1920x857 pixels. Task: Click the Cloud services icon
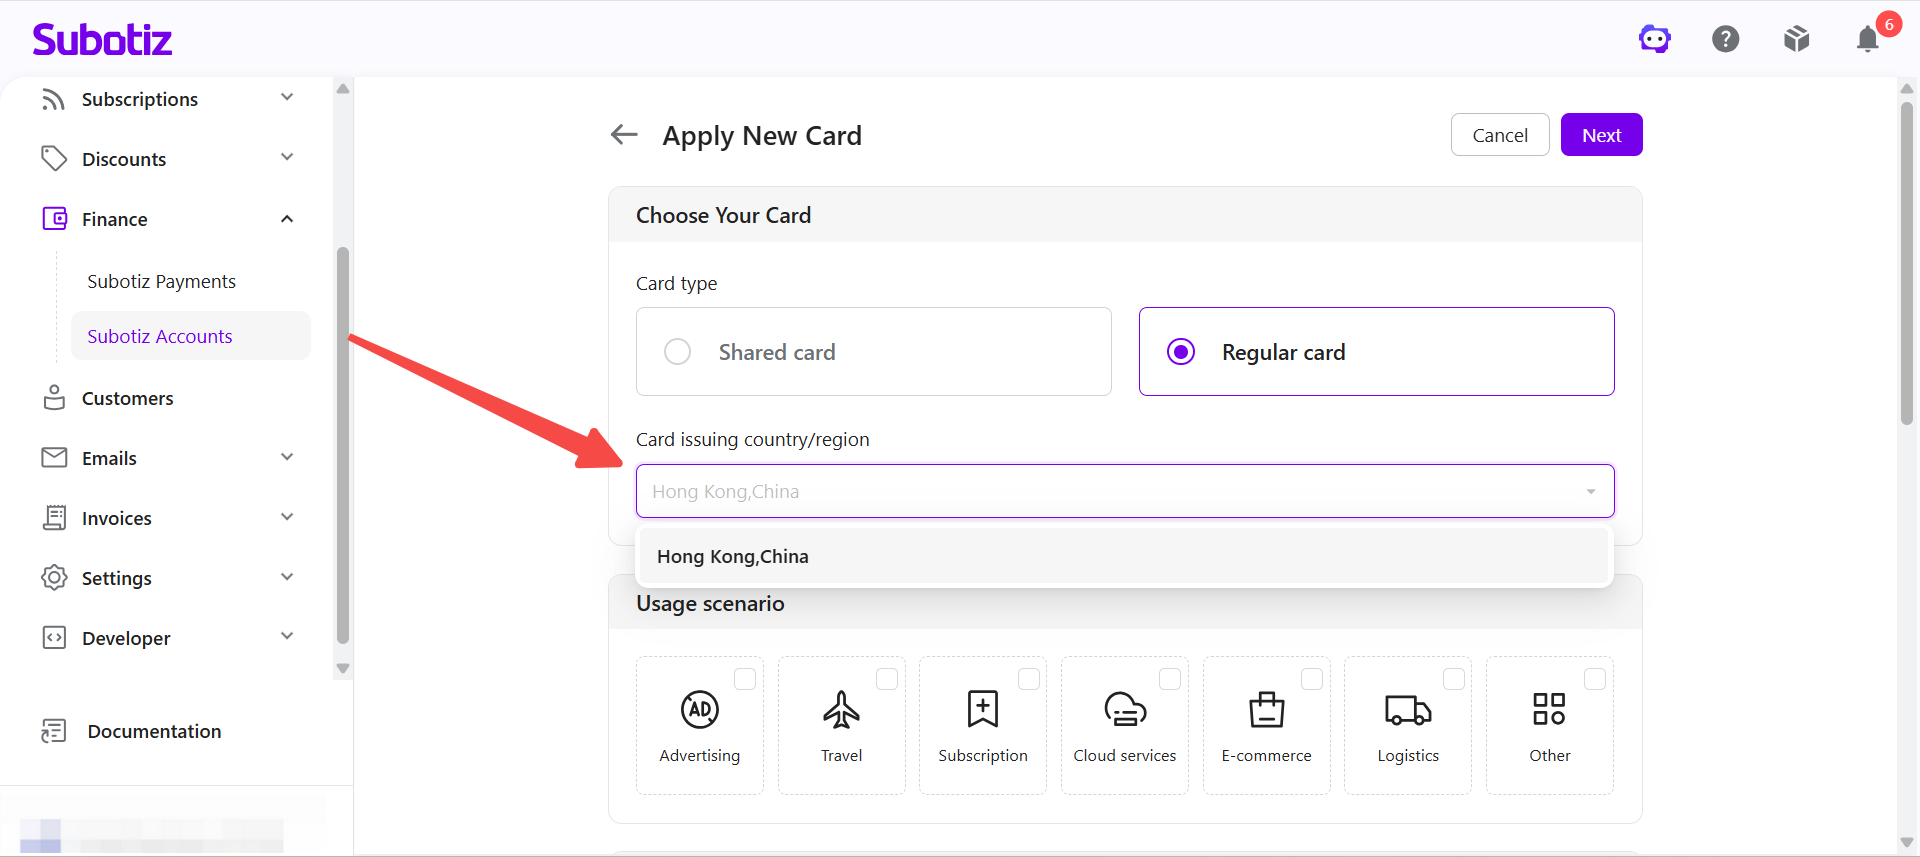[1125, 709]
